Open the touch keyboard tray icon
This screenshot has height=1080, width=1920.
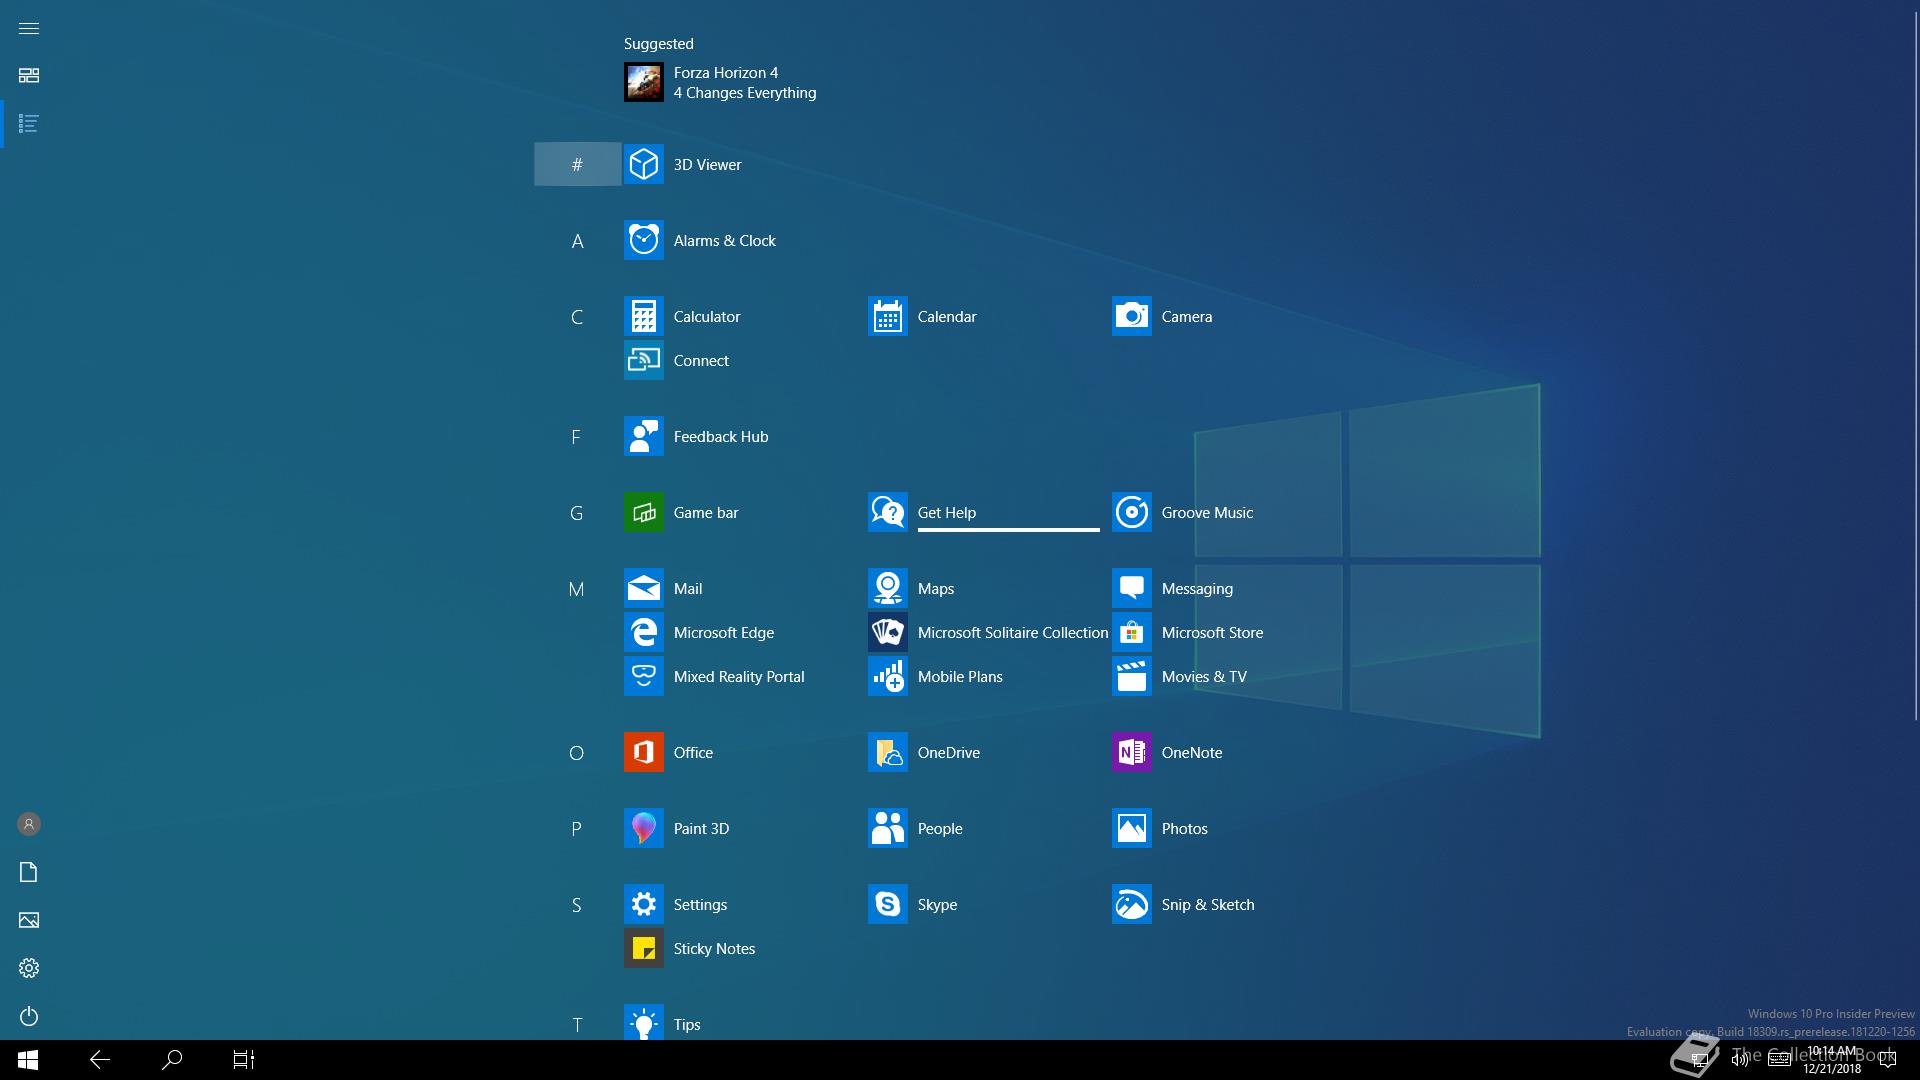(1780, 1060)
